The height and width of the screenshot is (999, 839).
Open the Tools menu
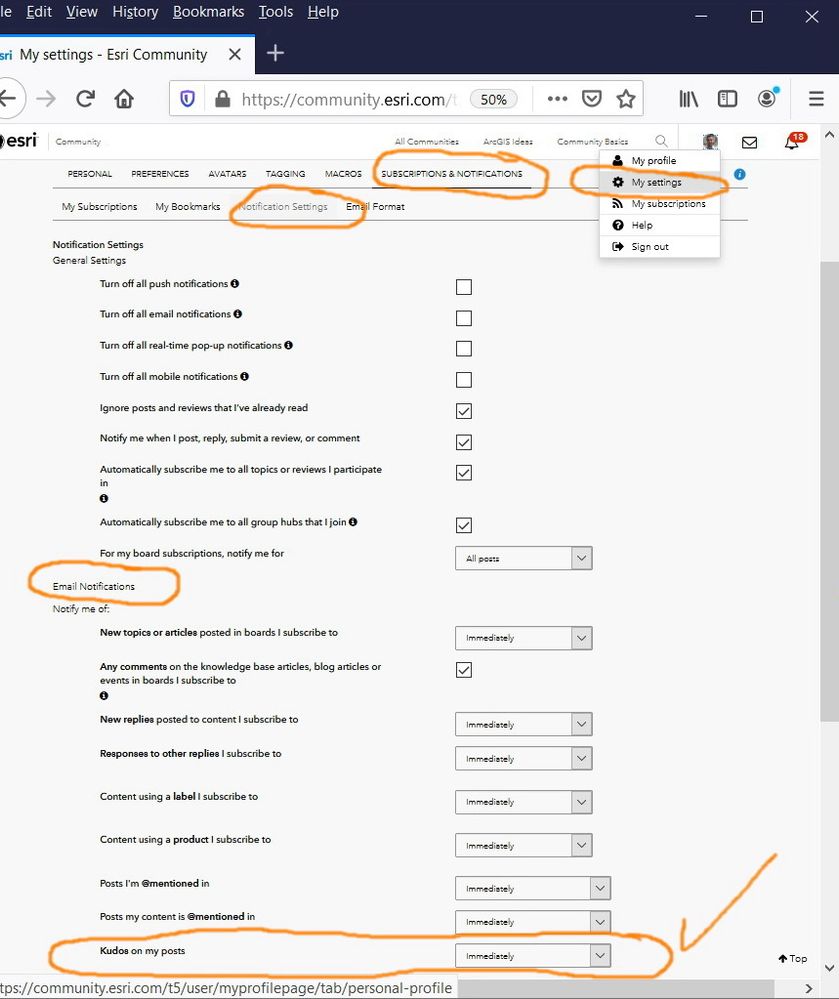coord(276,12)
